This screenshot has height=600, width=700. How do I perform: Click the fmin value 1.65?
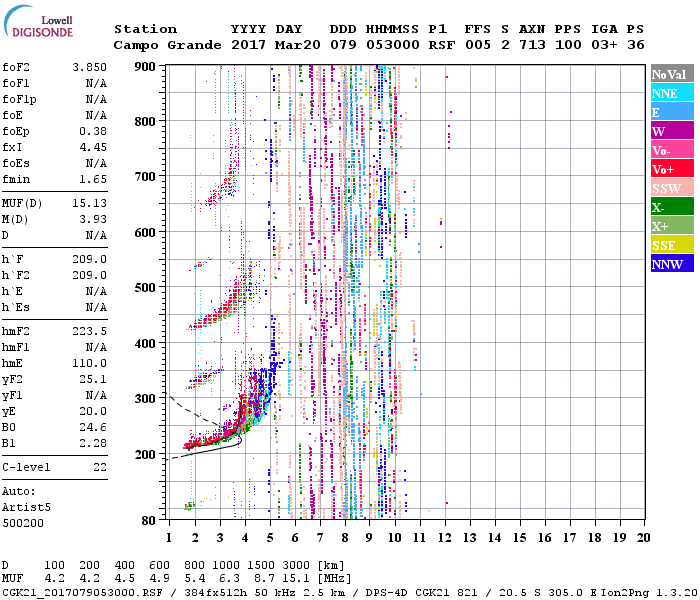(93, 179)
